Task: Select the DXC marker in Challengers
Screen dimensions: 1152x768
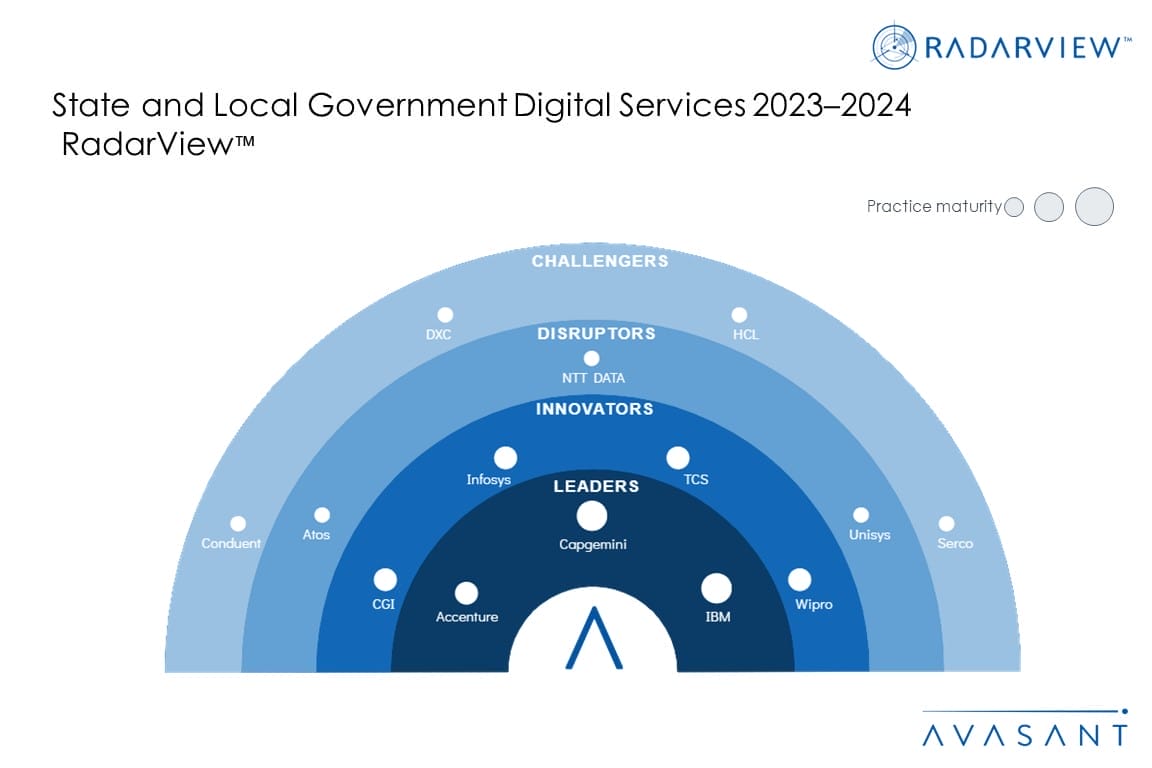Action: pos(445,314)
